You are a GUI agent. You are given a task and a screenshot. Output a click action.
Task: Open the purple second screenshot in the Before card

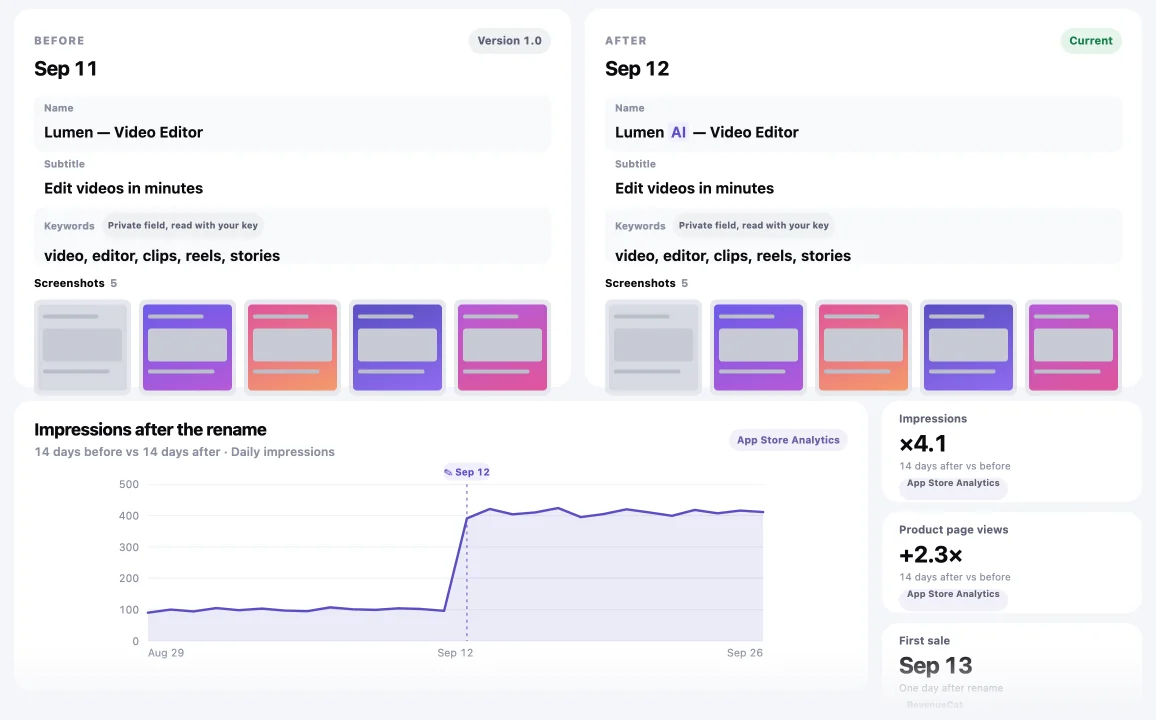(187, 347)
